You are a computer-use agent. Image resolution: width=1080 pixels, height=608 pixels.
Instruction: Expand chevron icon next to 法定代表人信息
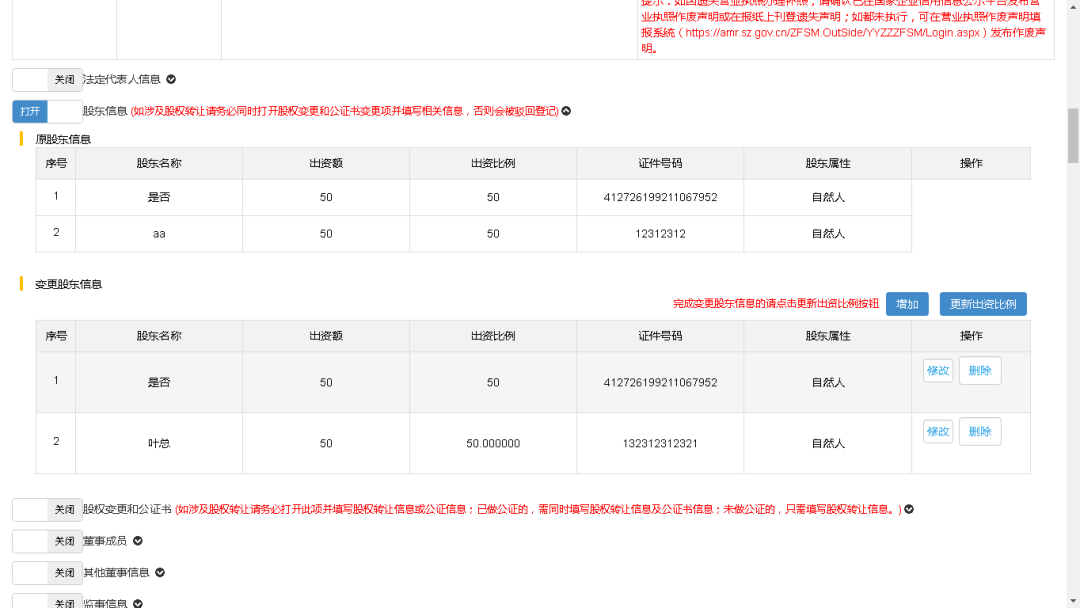[x=171, y=79]
